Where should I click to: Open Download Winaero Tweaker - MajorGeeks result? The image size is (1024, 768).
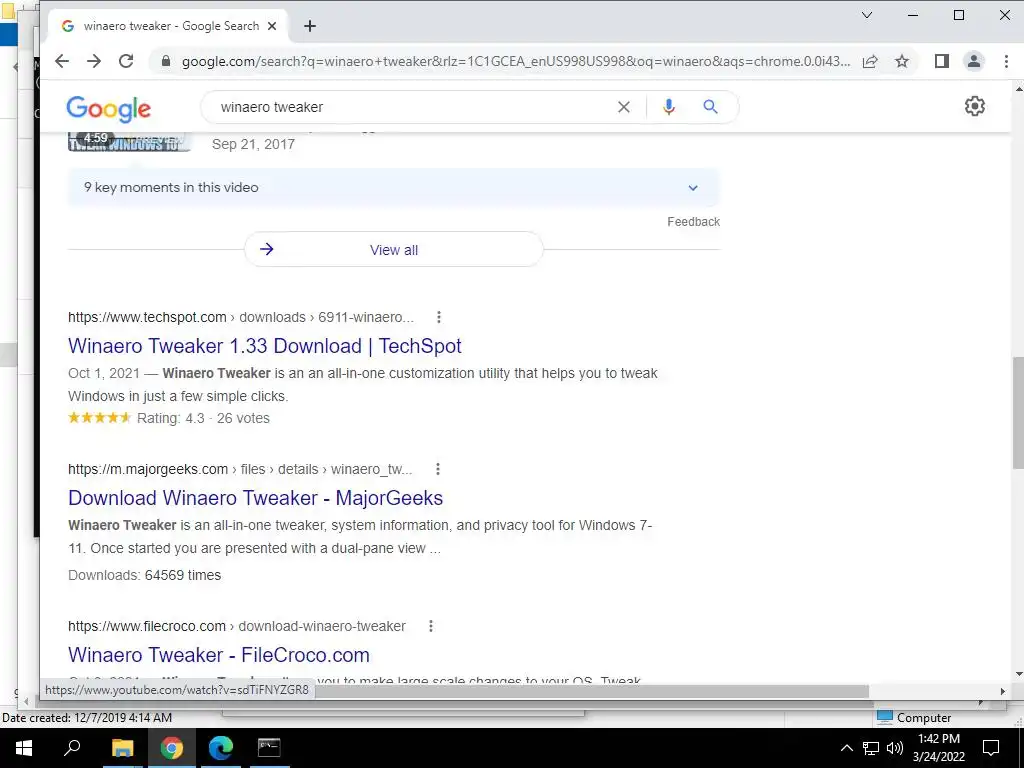(x=255, y=498)
